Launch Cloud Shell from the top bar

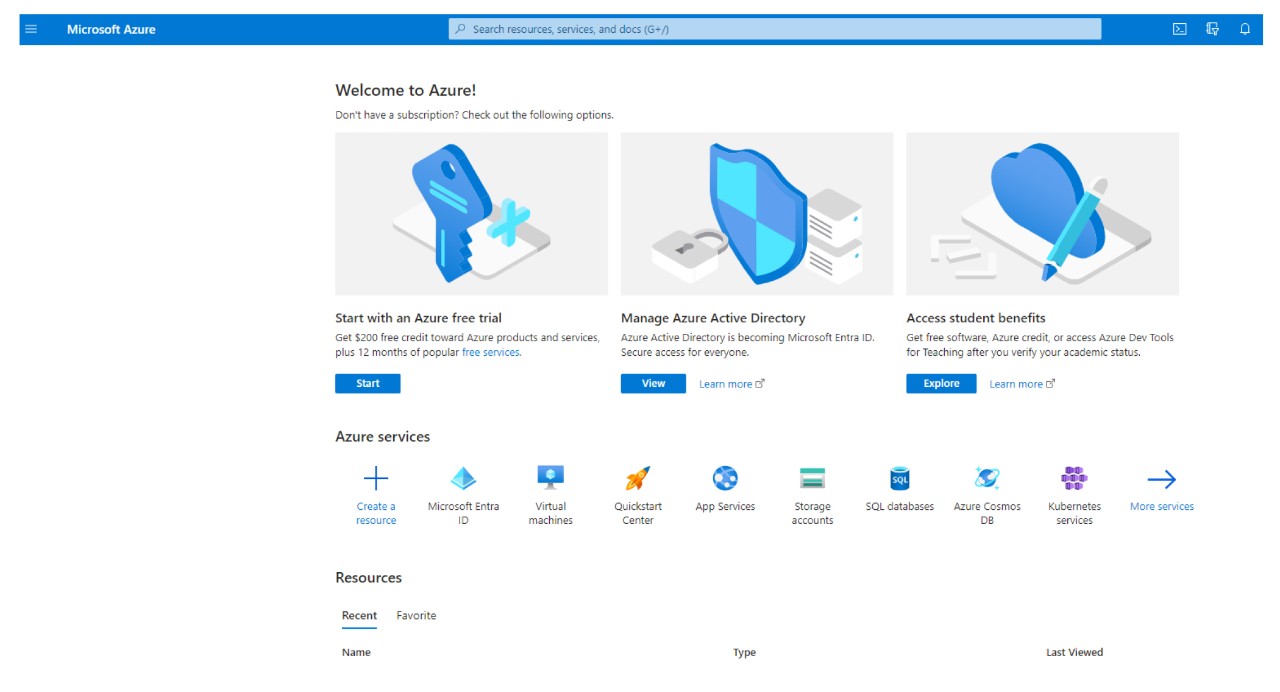tap(1180, 29)
